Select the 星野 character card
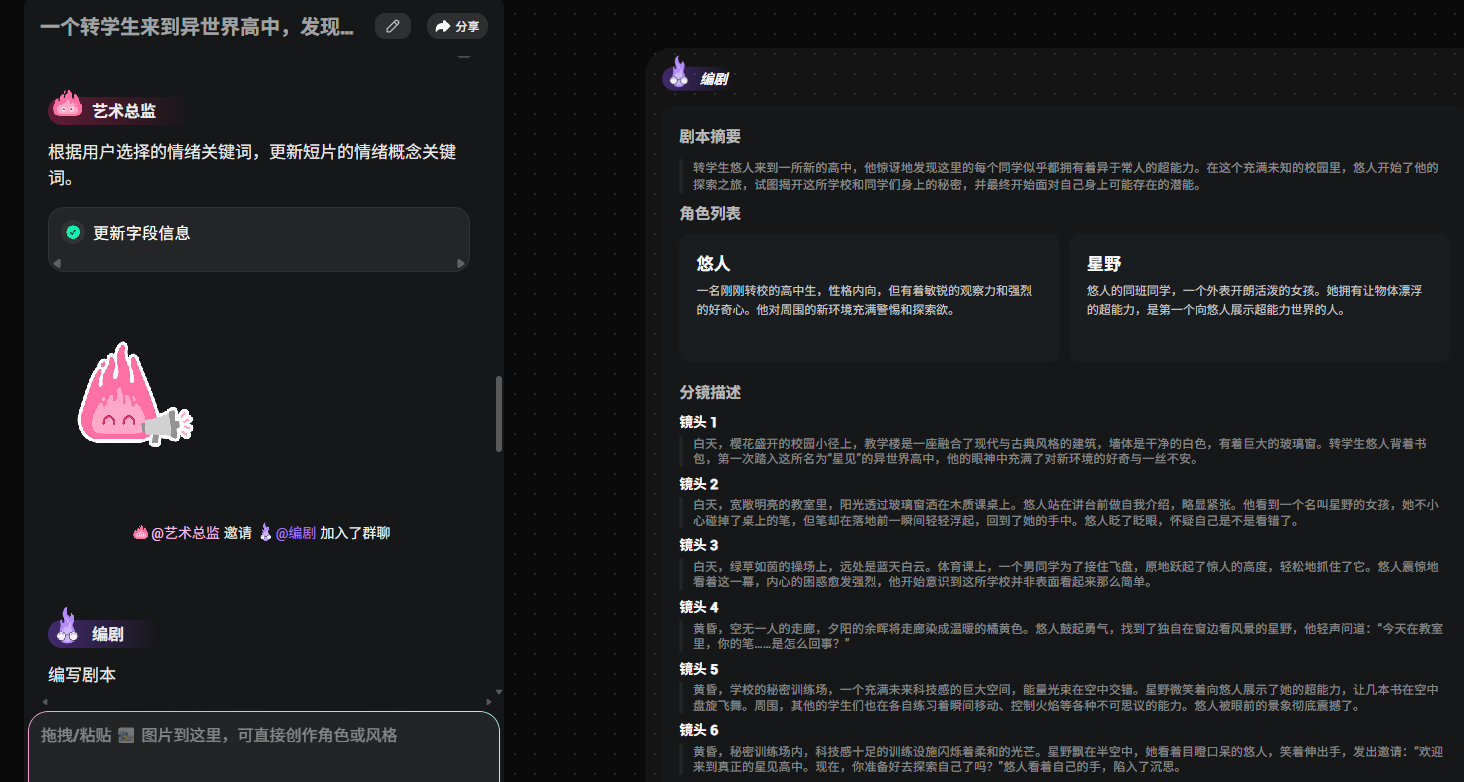The image size is (1464, 782). (x=1258, y=297)
